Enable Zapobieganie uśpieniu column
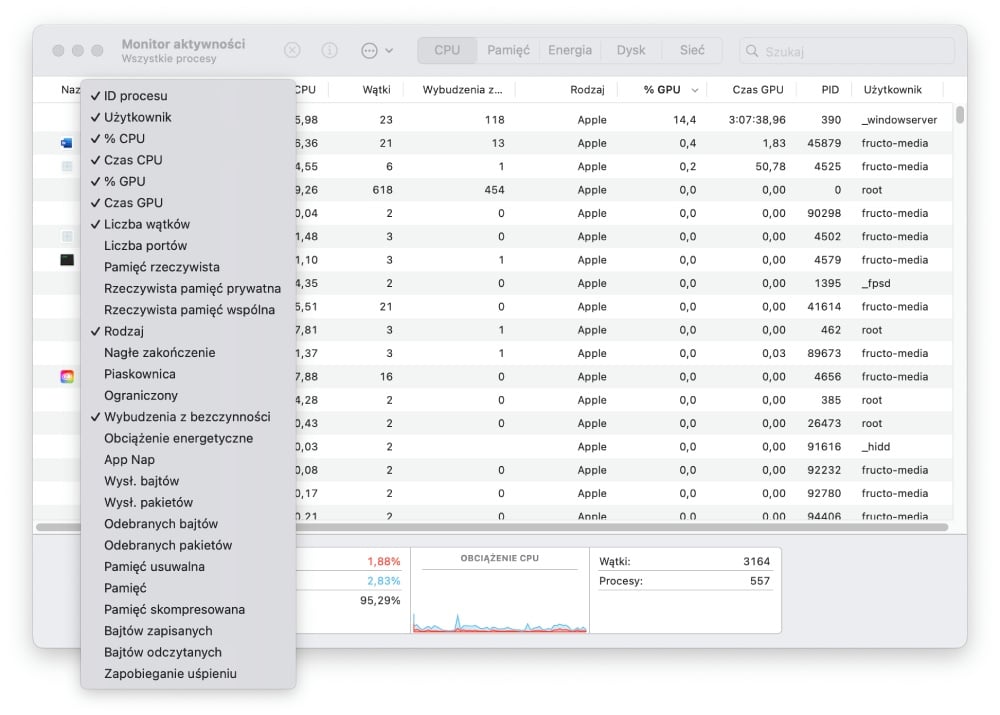 (188, 674)
